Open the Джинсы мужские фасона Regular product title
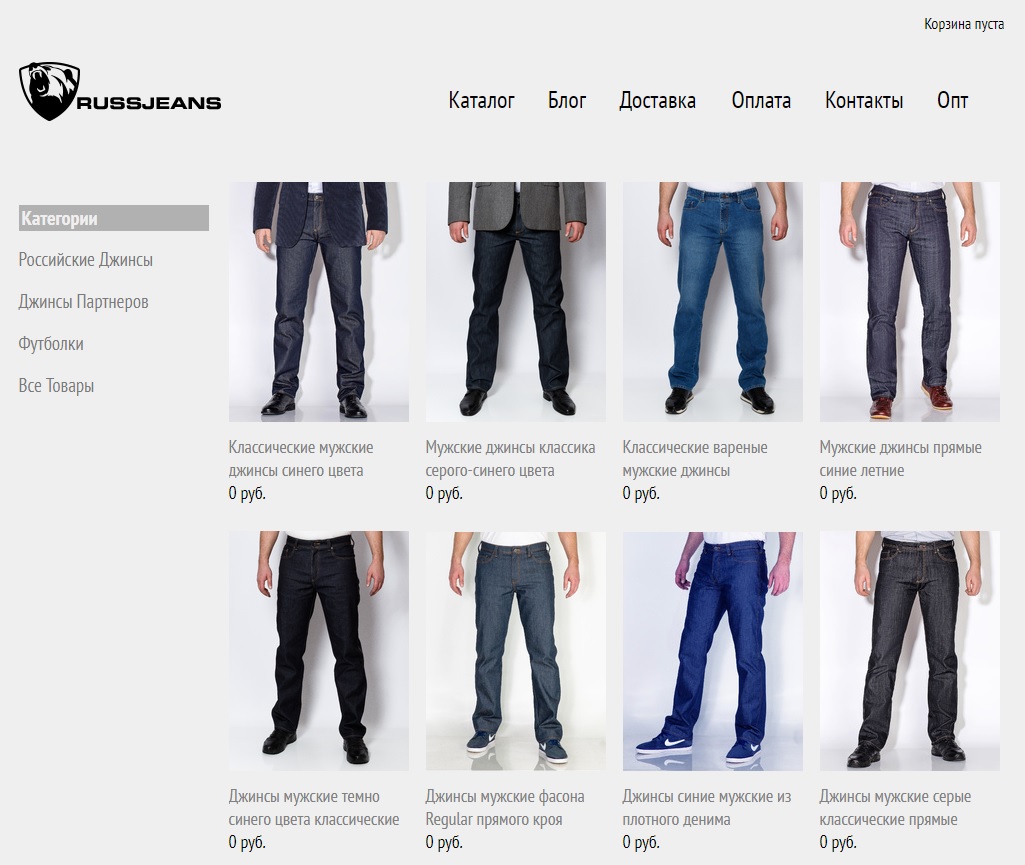1025x865 pixels. (505, 808)
